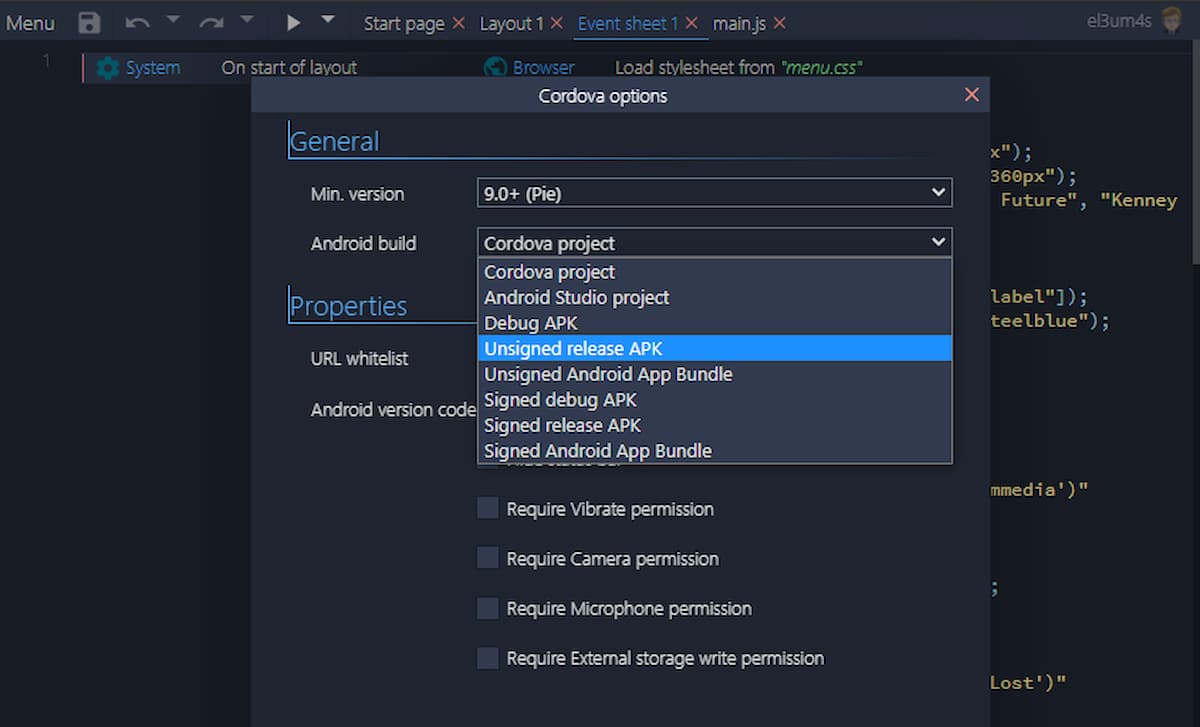Close the Start page tab
This screenshot has width=1200, height=727.
pyautogui.click(x=458, y=23)
